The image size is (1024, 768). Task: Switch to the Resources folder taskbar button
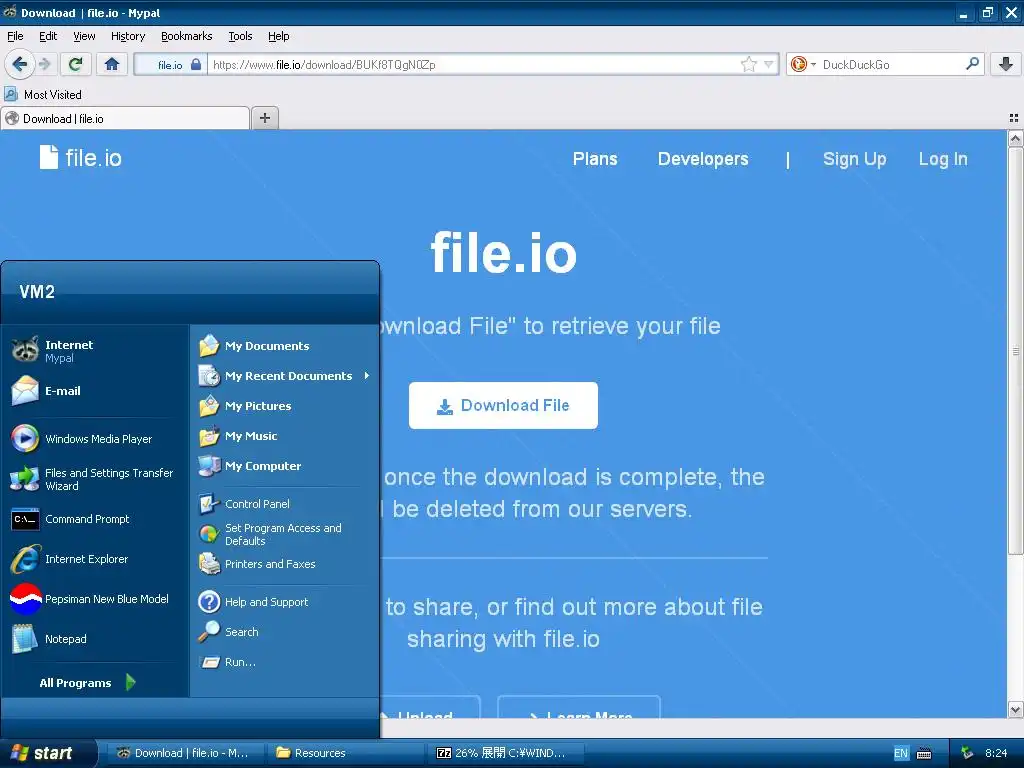(x=345, y=753)
